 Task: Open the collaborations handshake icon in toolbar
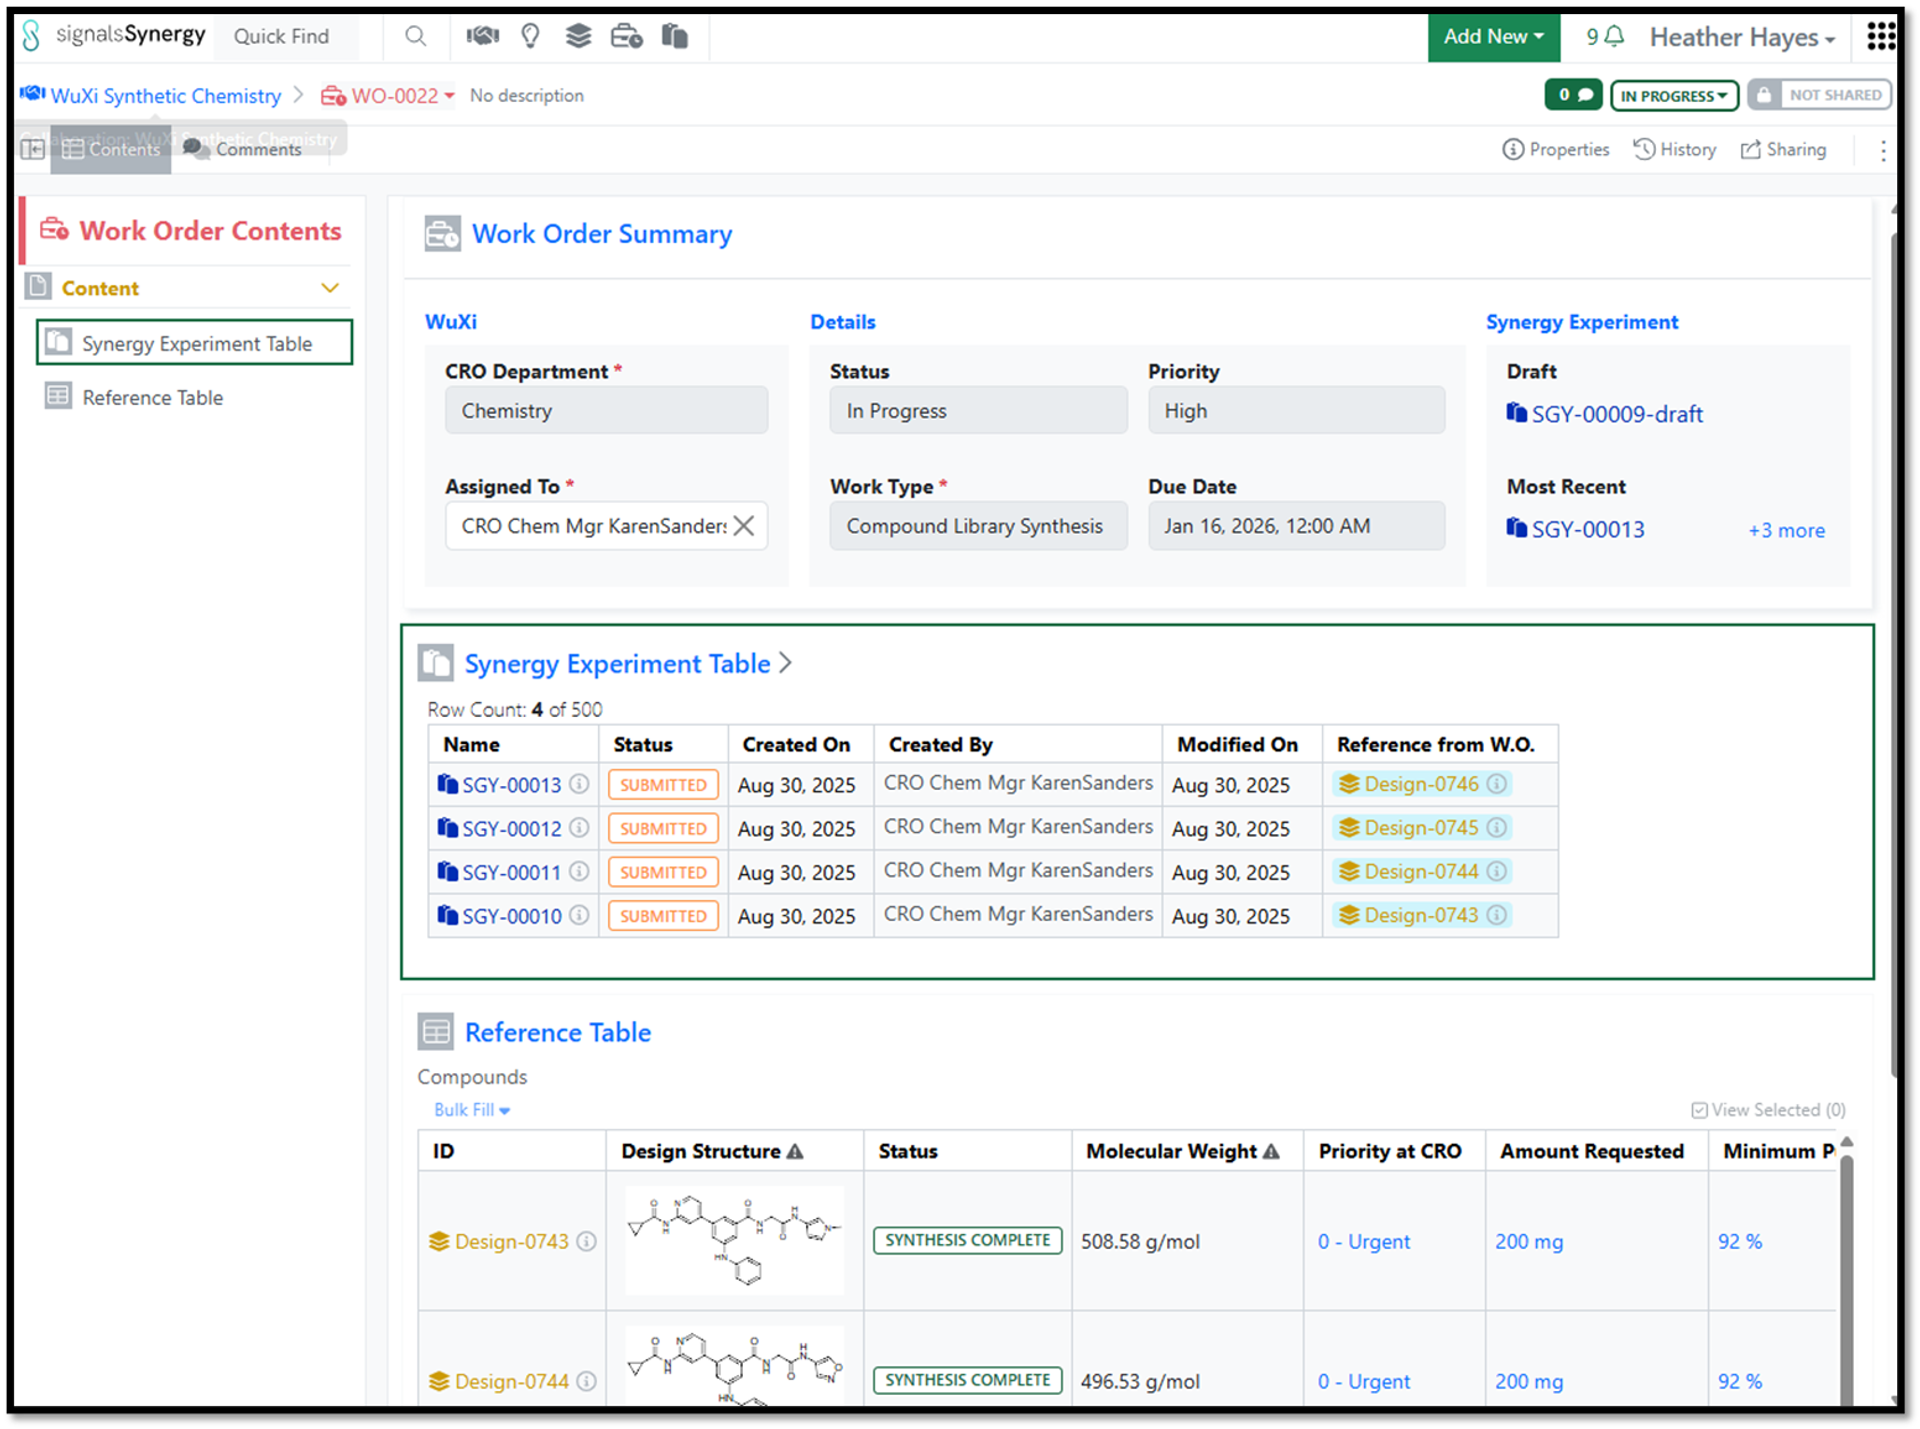tap(482, 37)
